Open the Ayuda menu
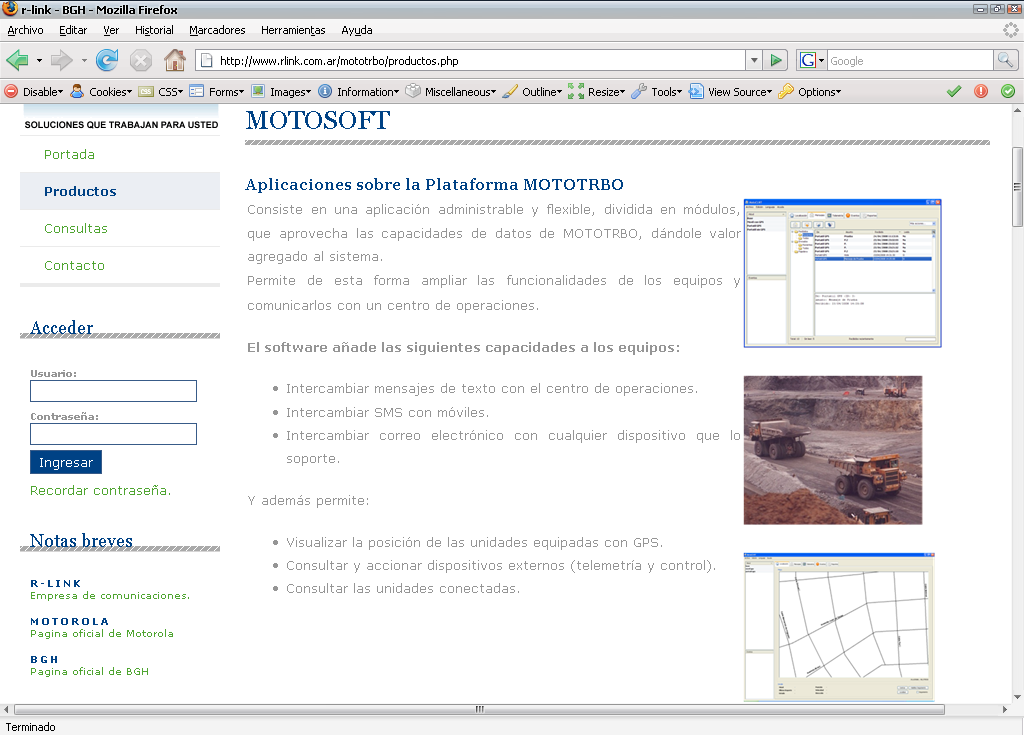Image resolution: width=1024 pixels, height=735 pixels. pyautogui.click(x=357, y=30)
